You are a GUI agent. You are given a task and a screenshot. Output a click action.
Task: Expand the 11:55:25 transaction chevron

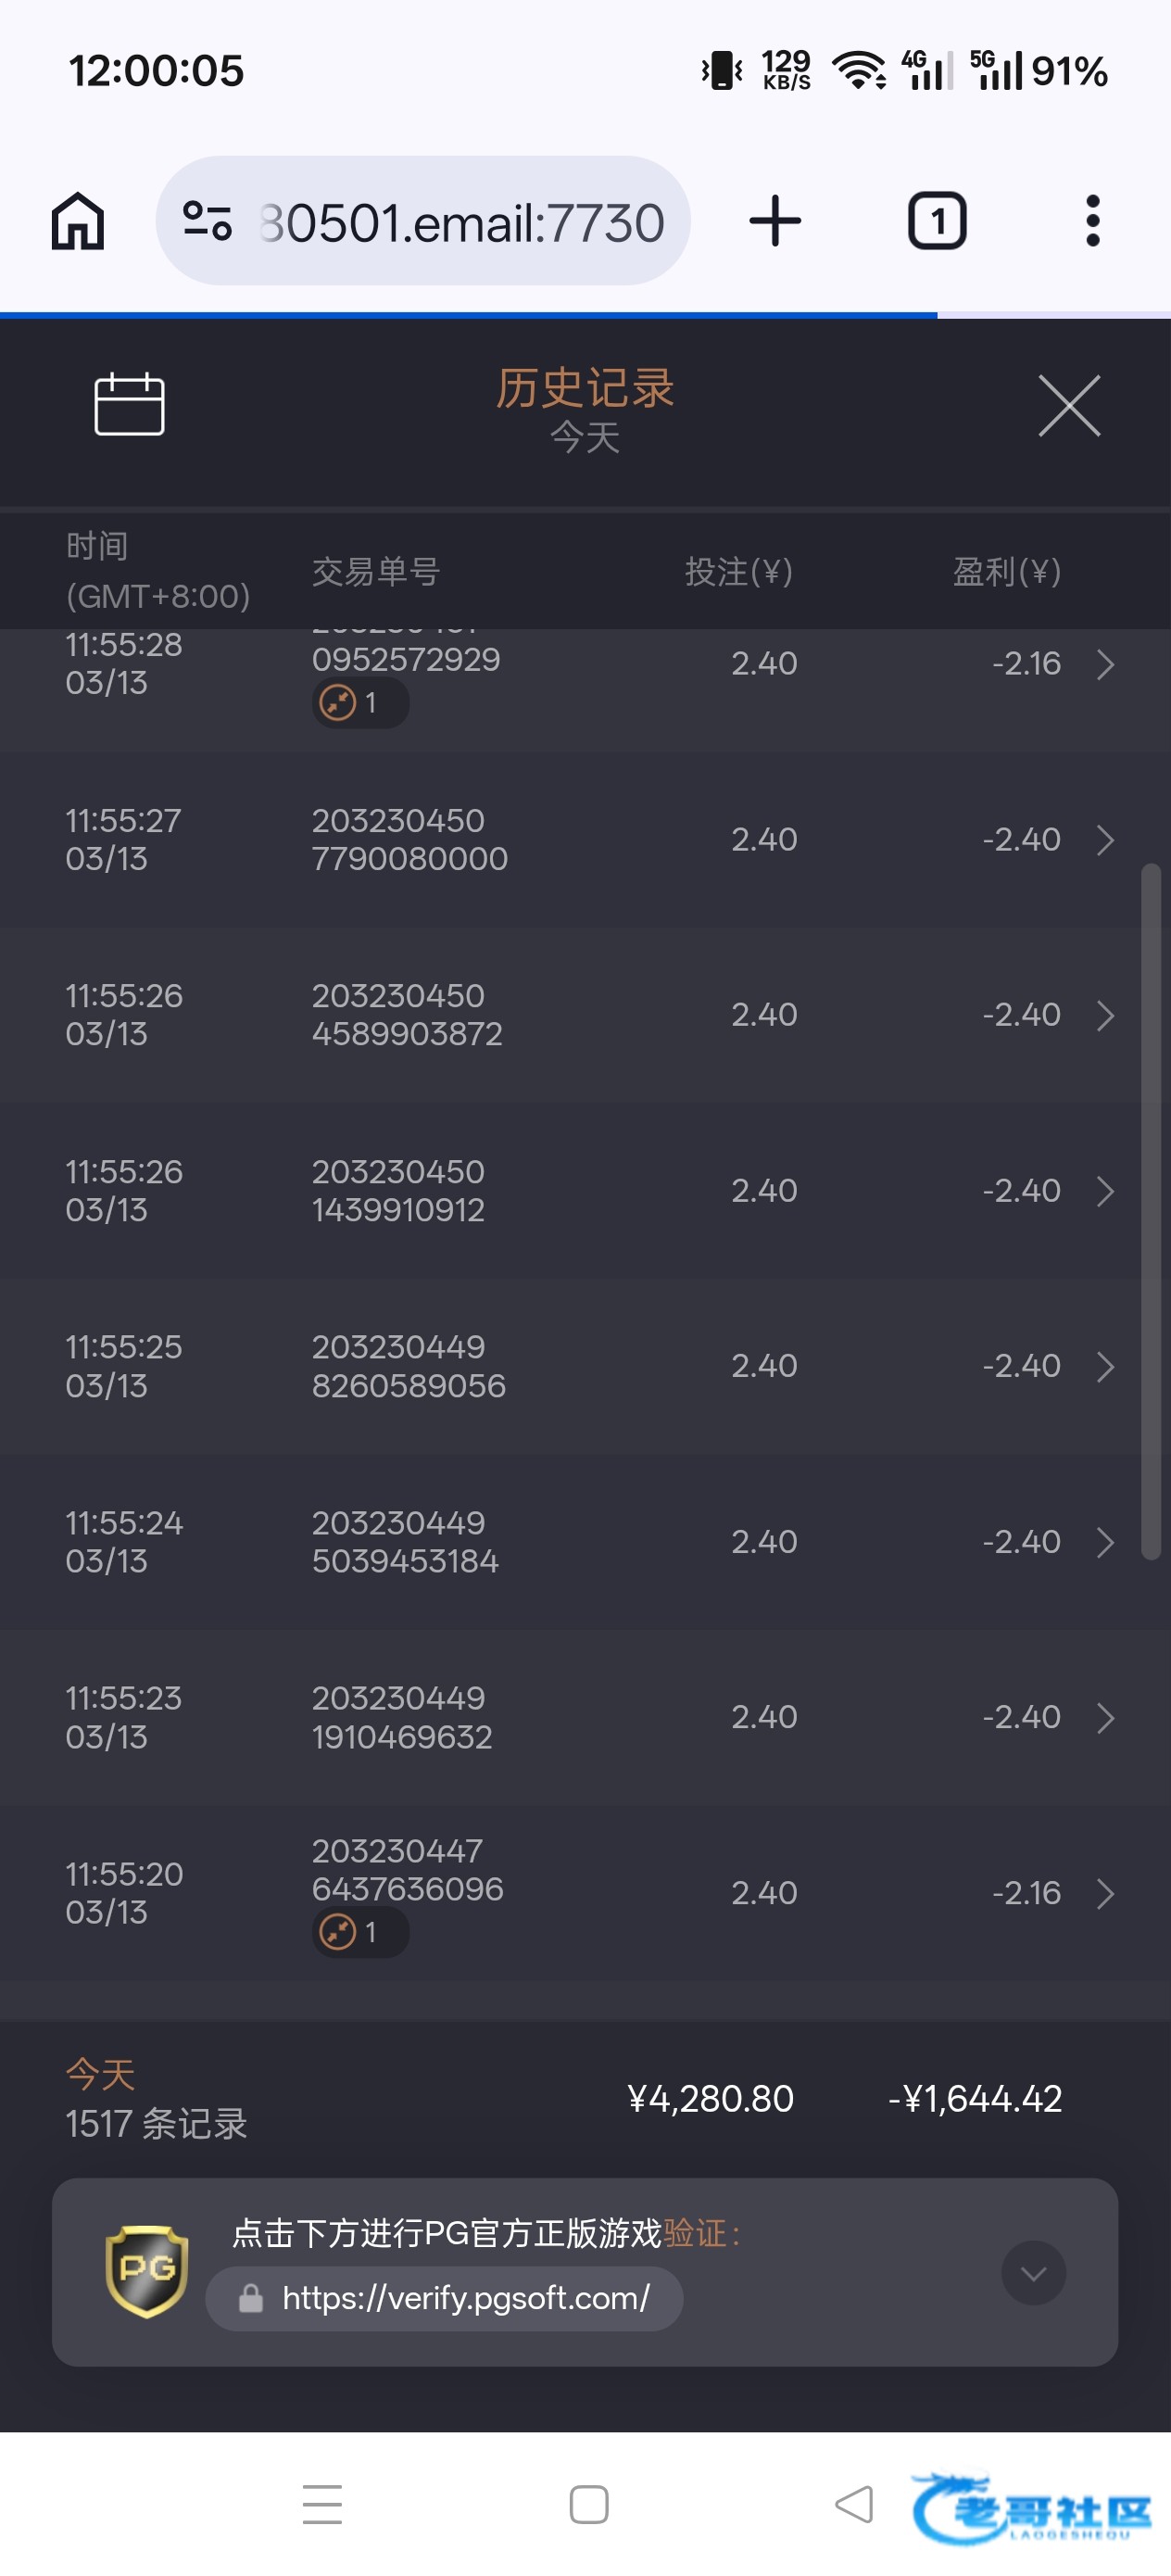pos(1104,1366)
